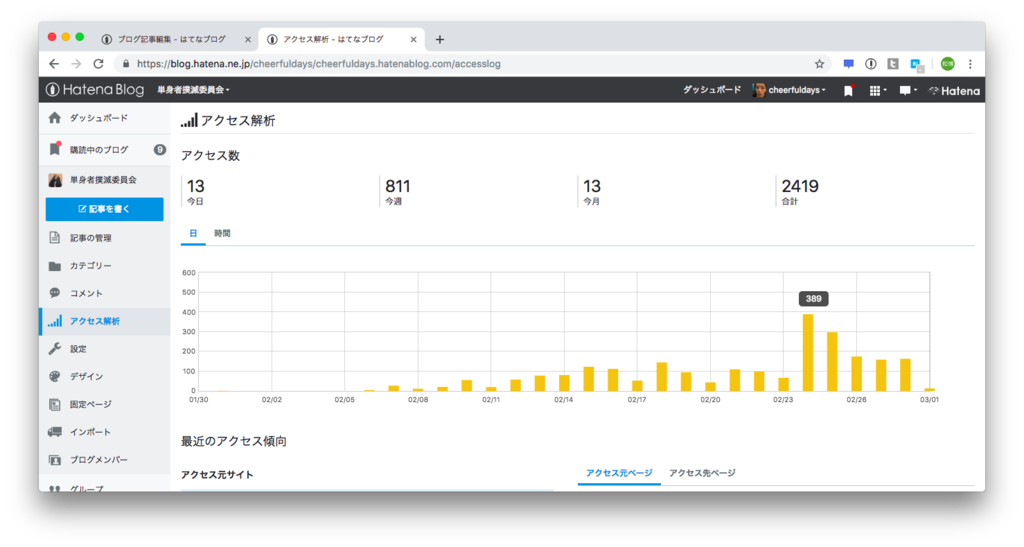
Task: Click the インポート truck icon
Action: coord(55,432)
